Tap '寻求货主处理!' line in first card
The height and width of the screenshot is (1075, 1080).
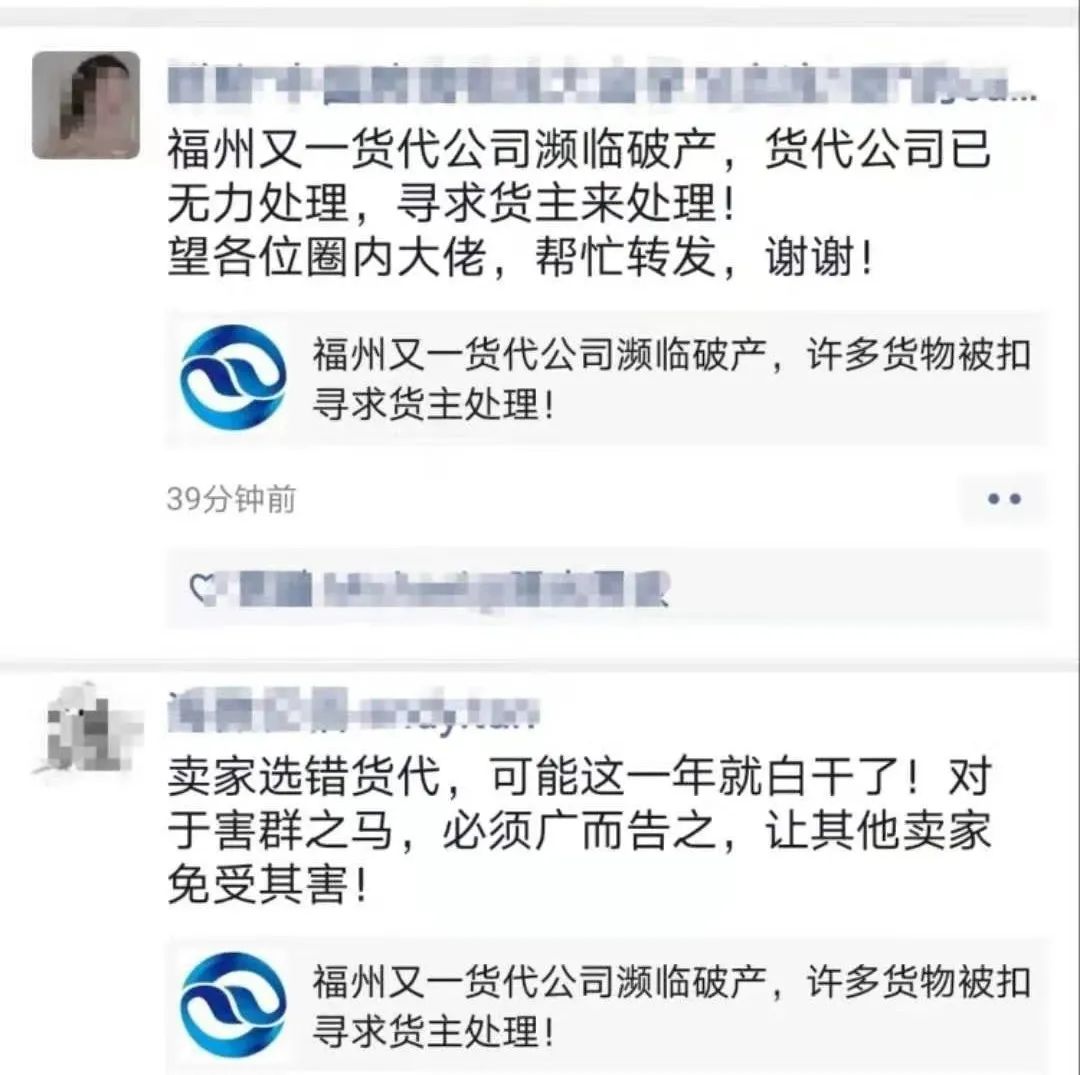[x=433, y=404]
